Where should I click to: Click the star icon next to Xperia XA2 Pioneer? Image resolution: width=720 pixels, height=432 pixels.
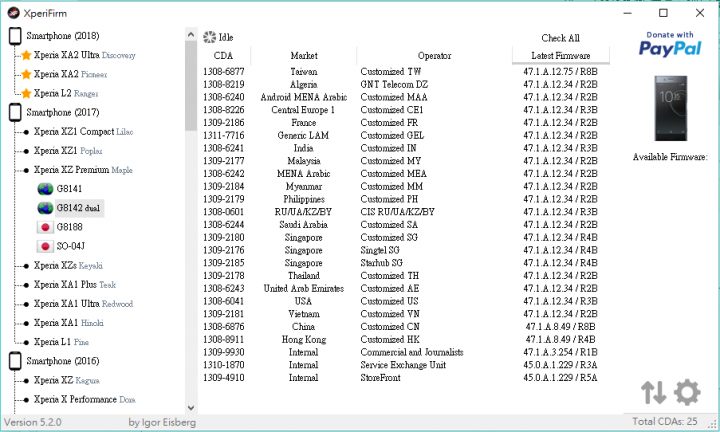26,74
